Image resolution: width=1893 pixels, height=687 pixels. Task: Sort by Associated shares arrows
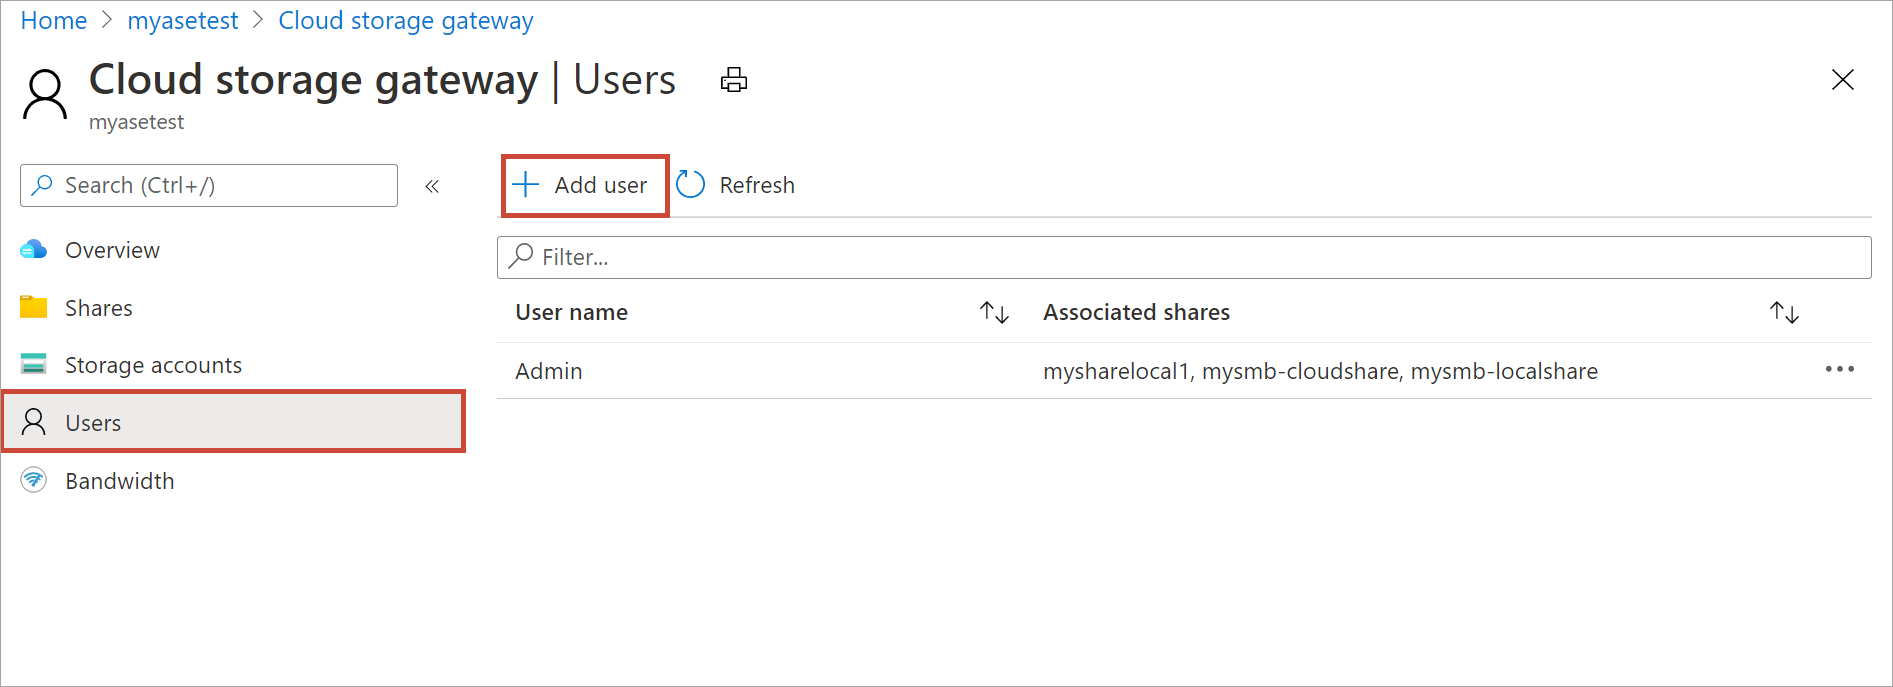click(x=1784, y=313)
